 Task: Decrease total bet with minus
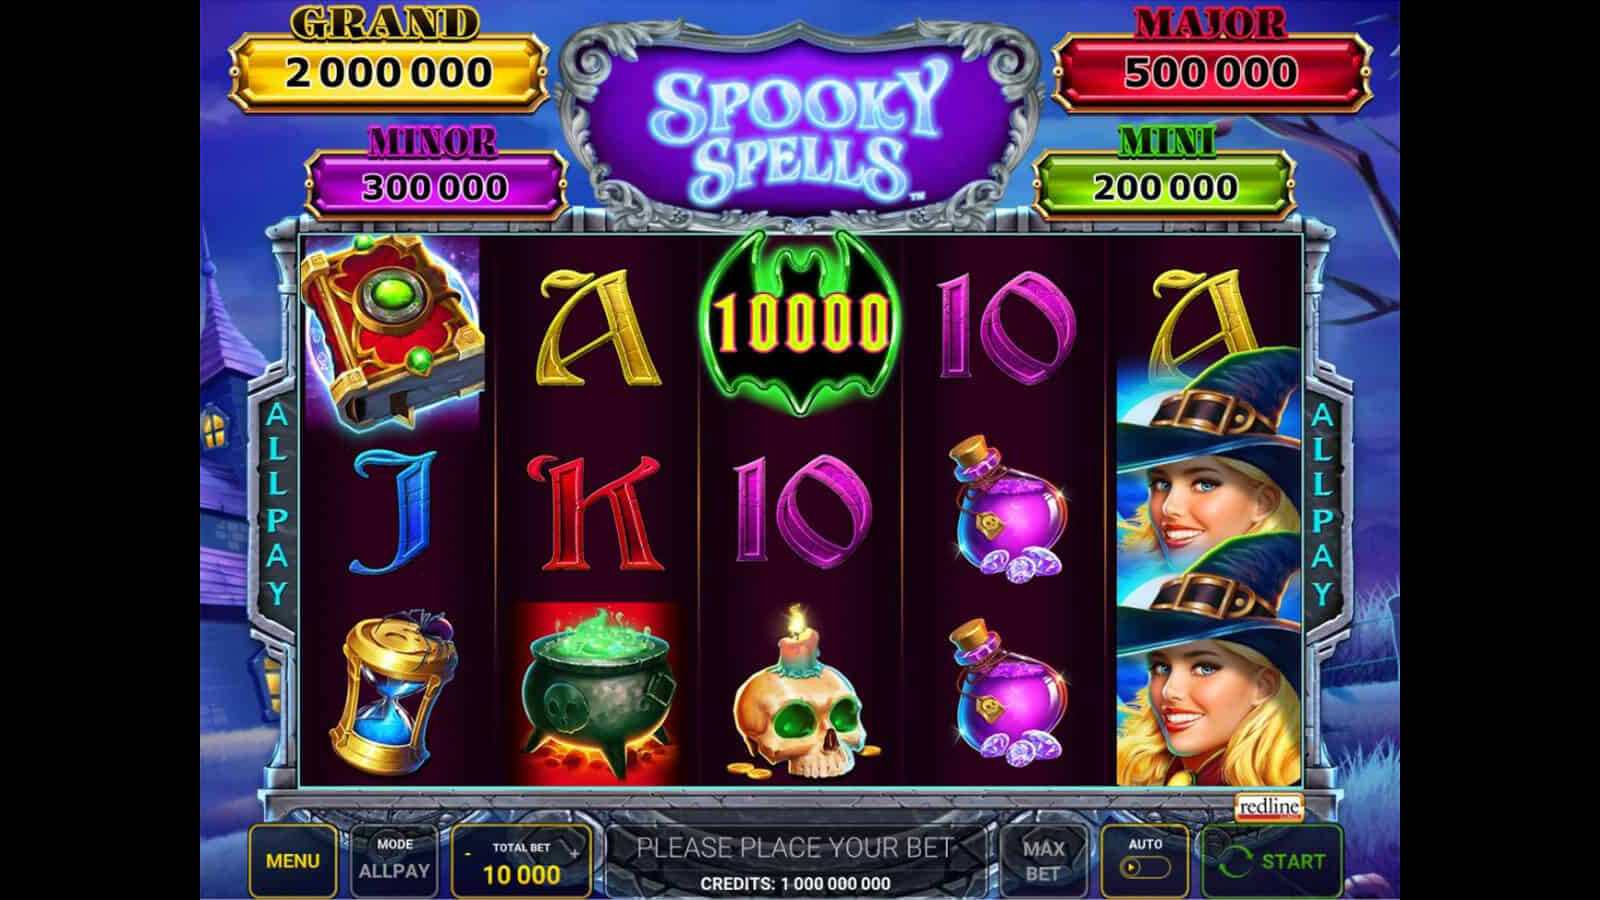(468, 854)
